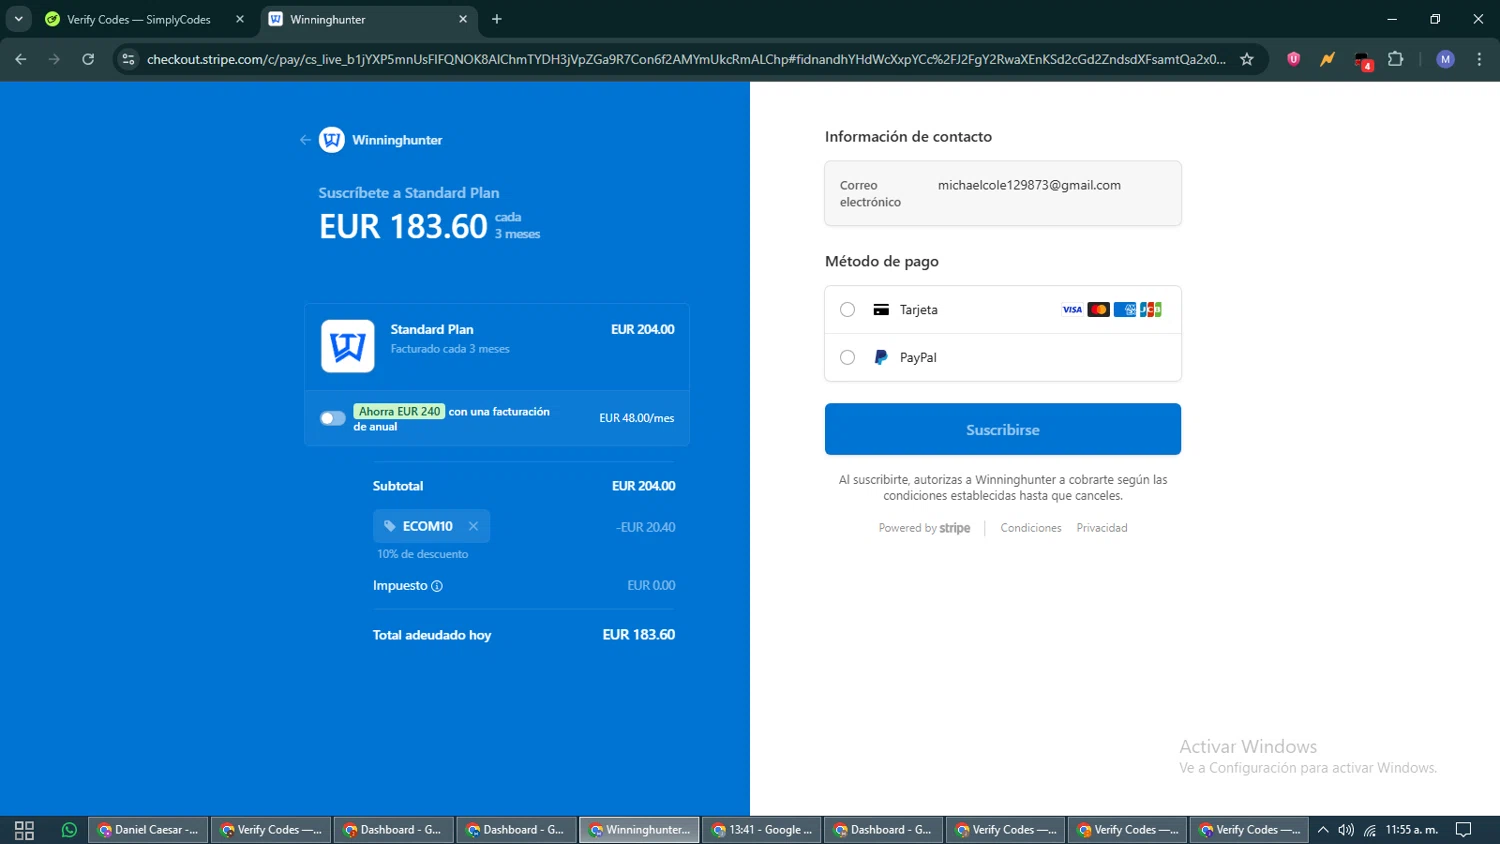Click the Winninghunter logo in the header
The width and height of the screenshot is (1500, 844).
coord(332,140)
